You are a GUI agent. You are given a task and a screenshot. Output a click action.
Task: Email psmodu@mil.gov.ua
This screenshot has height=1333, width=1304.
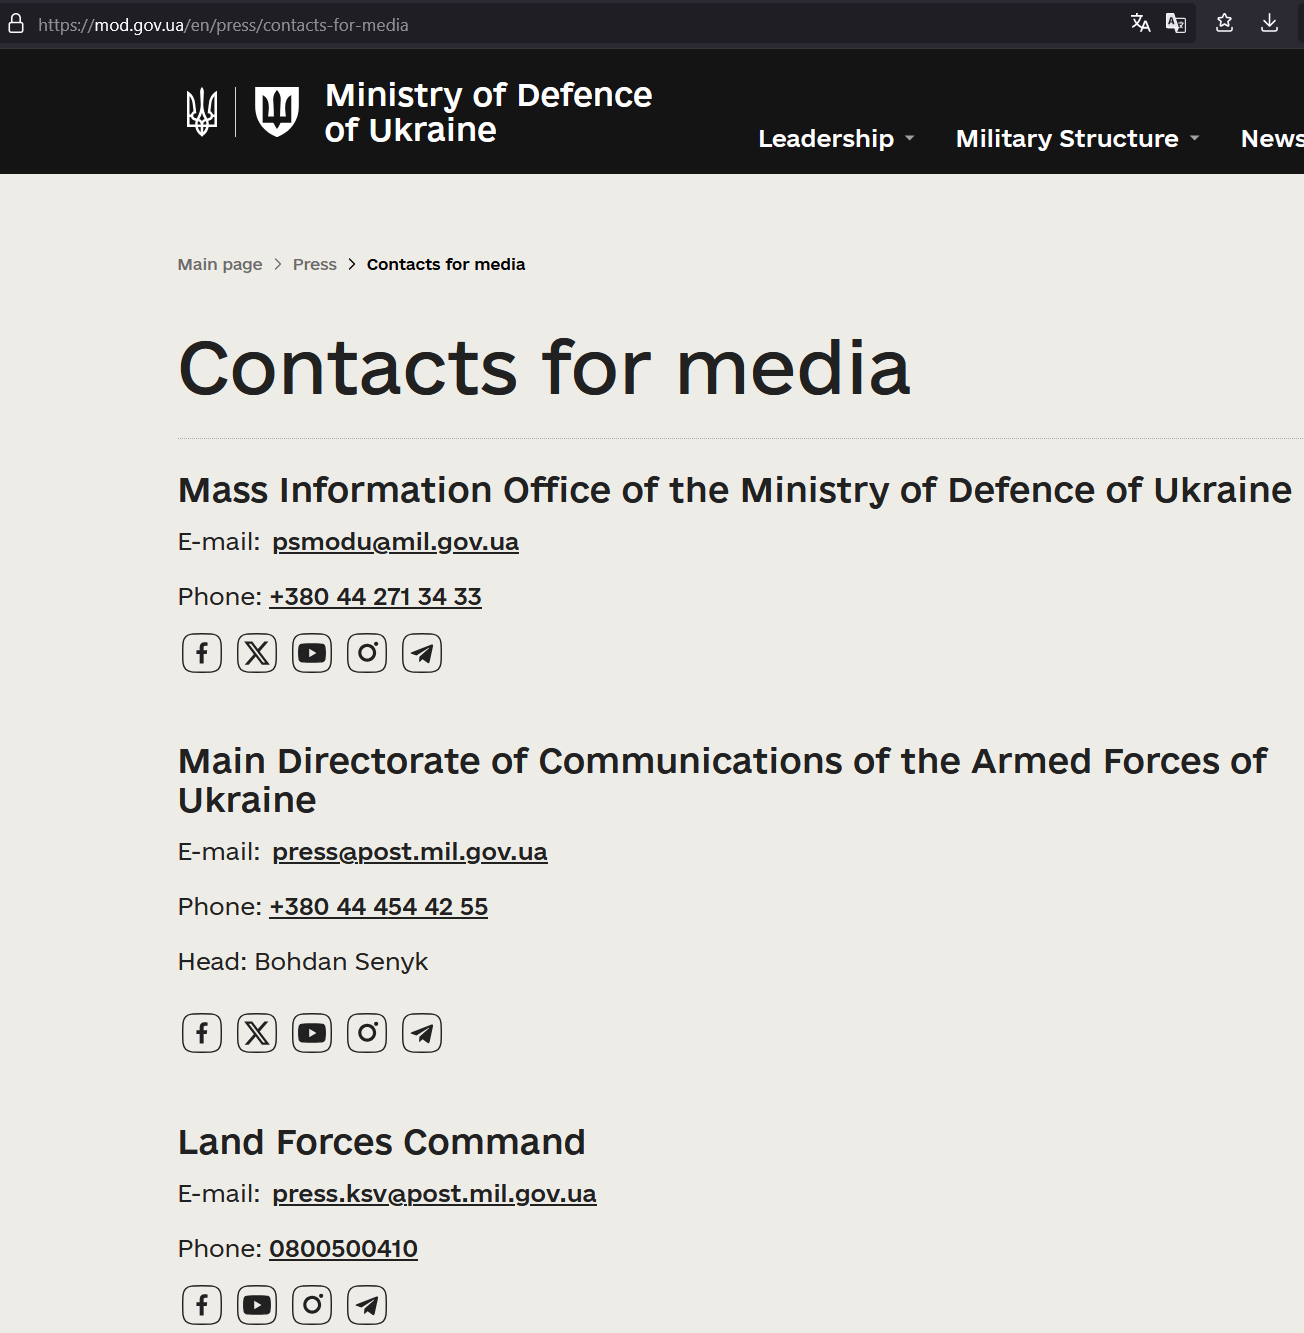(395, 542)
